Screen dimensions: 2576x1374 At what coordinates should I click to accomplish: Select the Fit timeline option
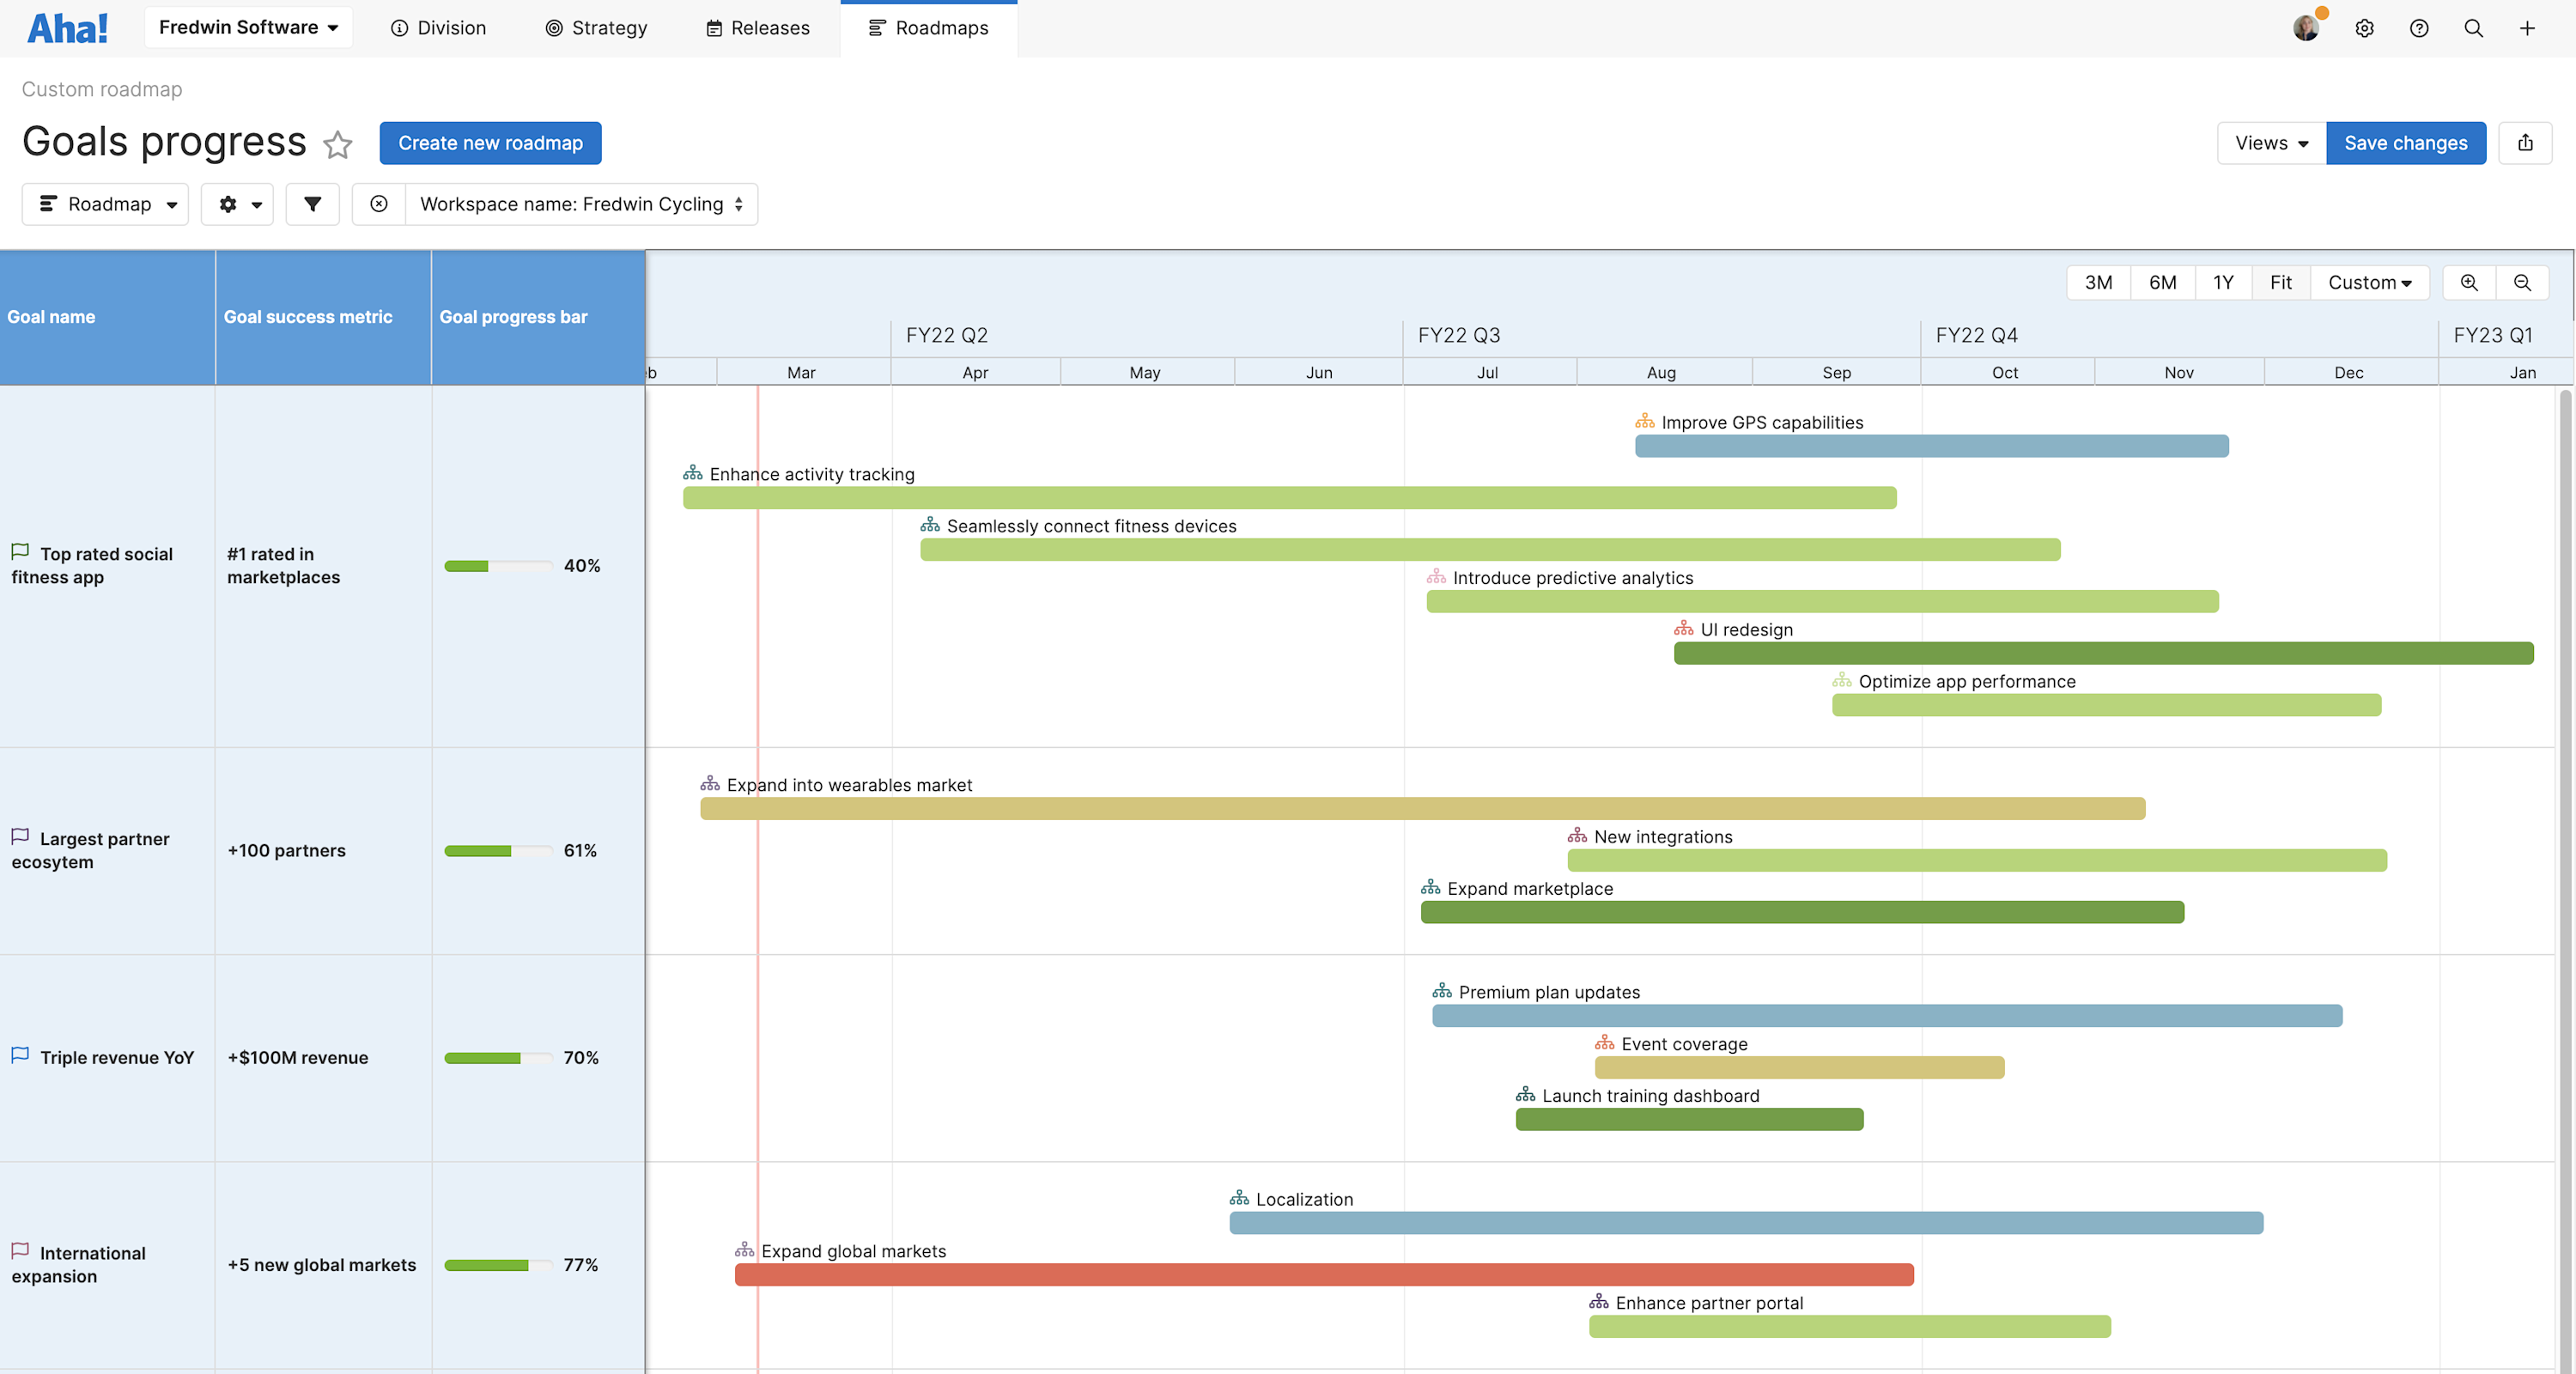[2281, 283]
